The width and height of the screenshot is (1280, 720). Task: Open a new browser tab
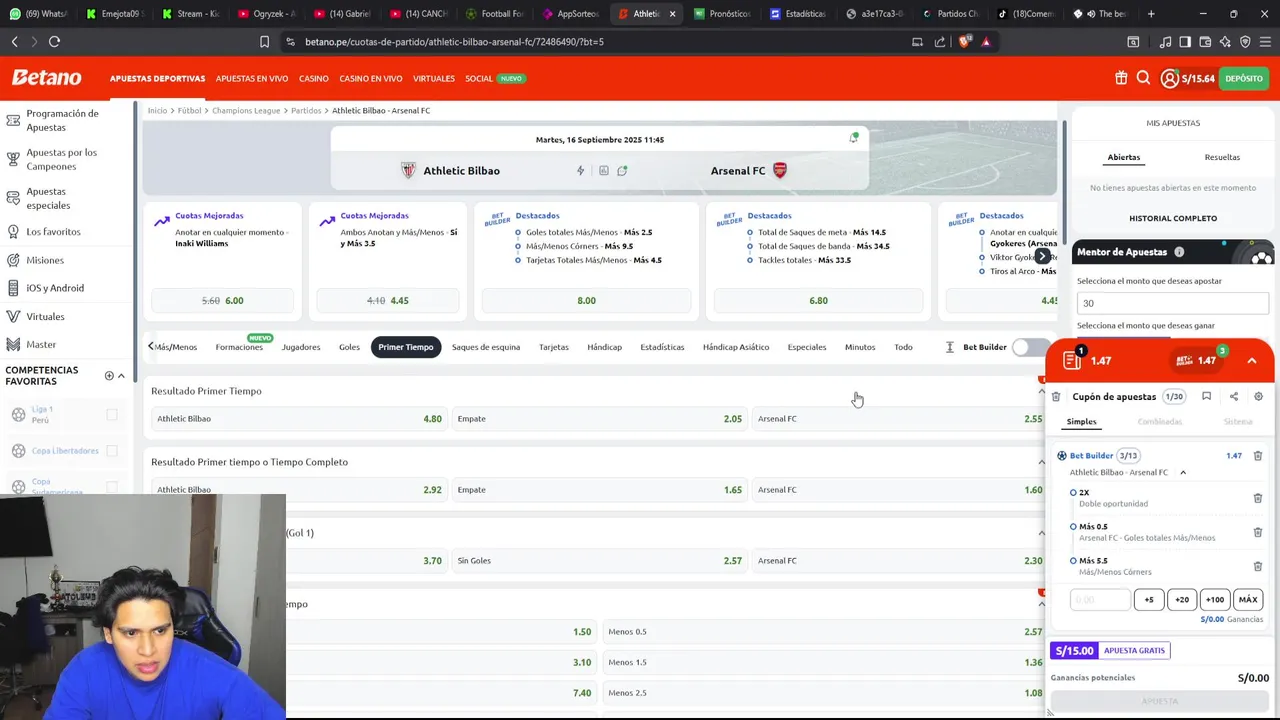(1151, 14)
